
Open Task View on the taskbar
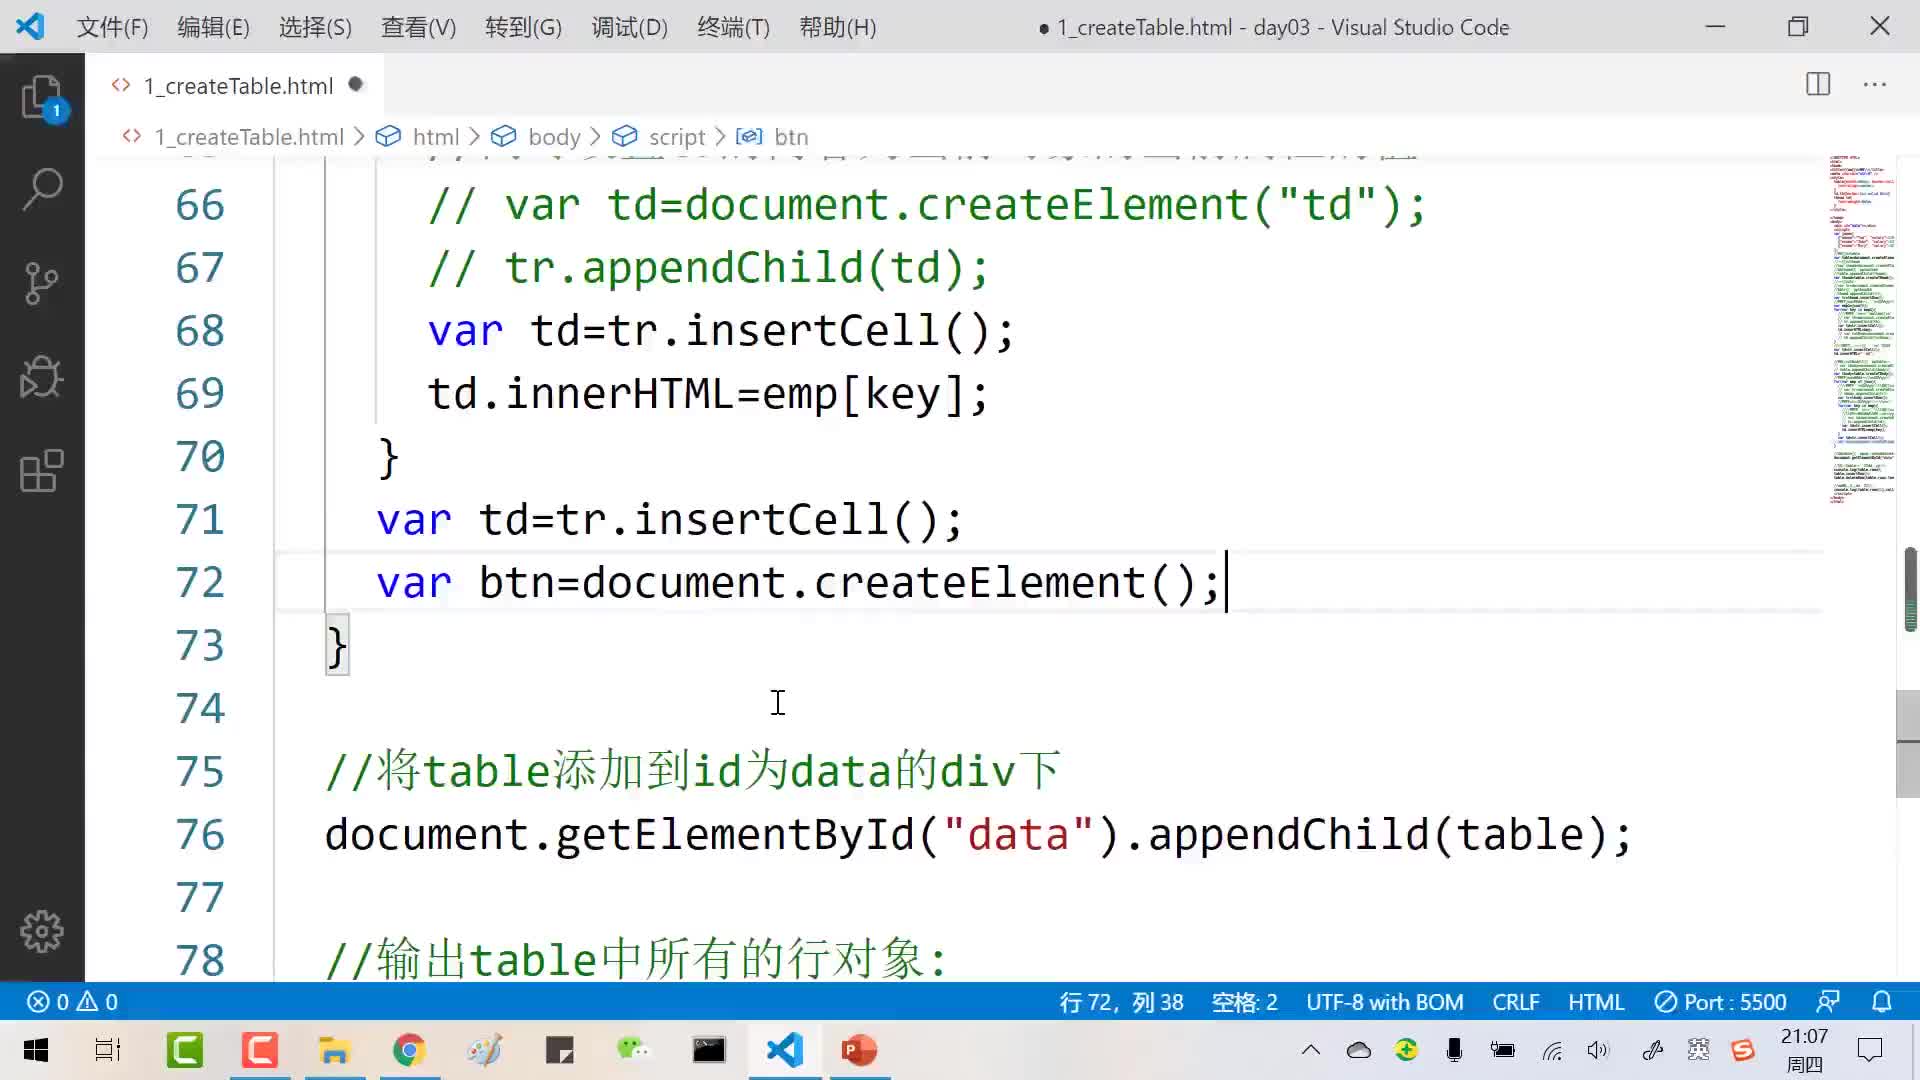tap(108, 1050)
